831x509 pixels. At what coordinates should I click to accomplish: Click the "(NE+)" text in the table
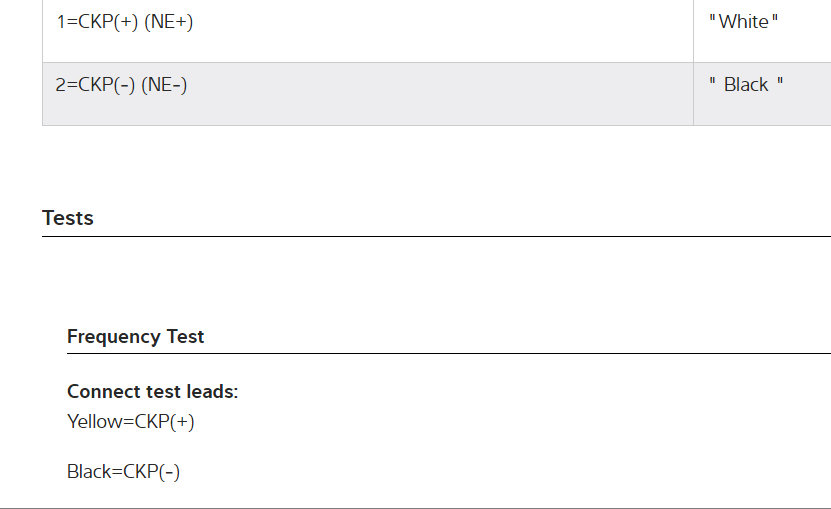[169, 21]
